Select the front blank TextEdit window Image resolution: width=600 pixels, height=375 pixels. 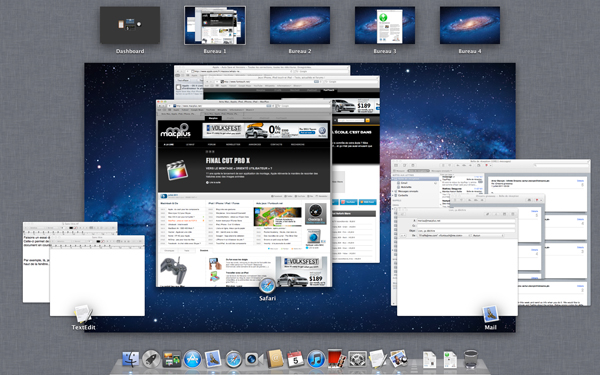coord(97,276)
